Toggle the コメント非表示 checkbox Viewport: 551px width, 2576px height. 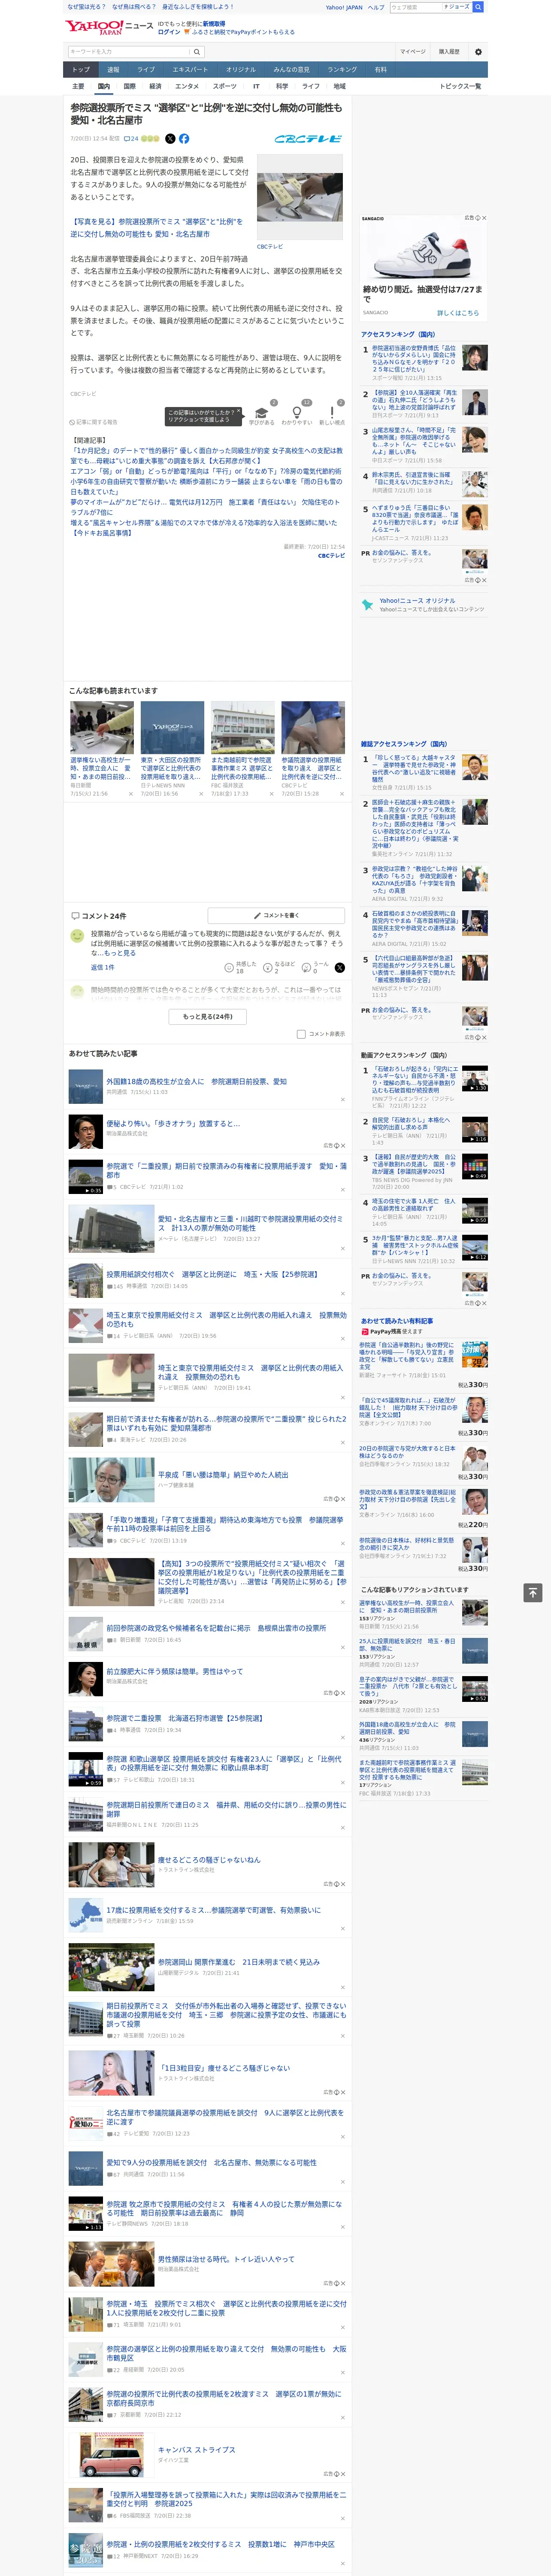pos(301,1034)
